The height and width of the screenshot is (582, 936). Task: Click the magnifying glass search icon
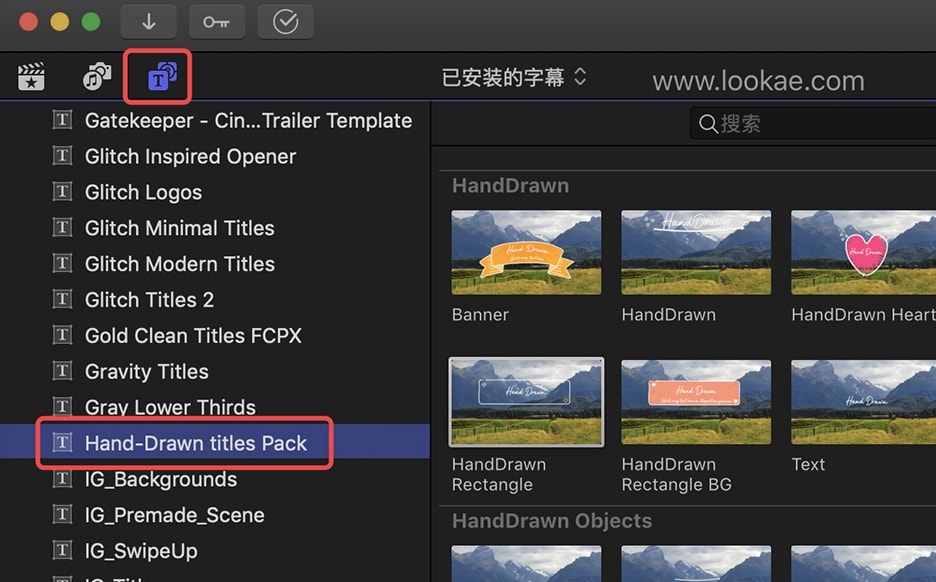pyautogui.click(x=708, y=124)
